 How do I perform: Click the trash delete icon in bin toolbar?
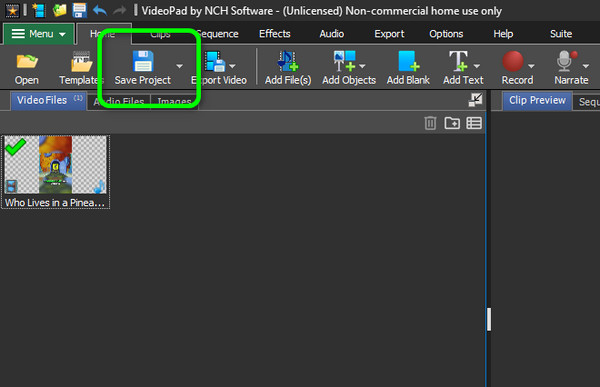430,123
